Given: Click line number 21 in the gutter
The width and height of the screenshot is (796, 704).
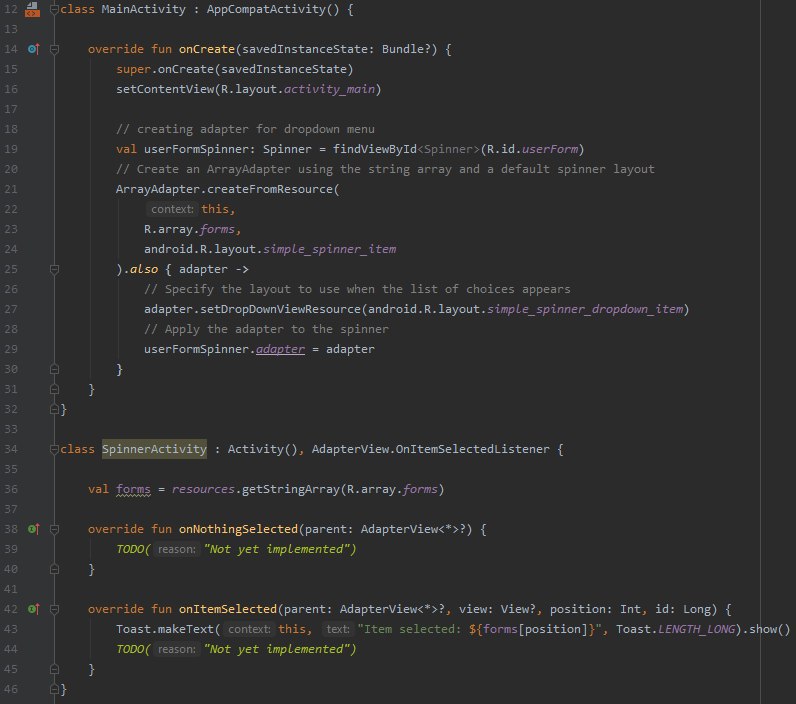Looking at the screenshot, I should (11, 189).
